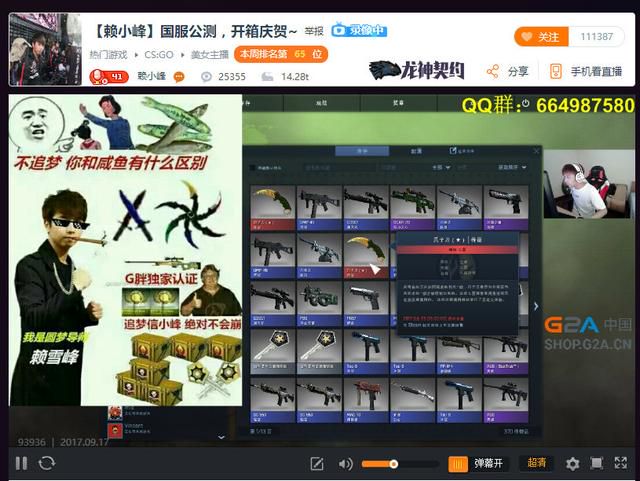Tick the inventory filter checkbox
This screenshot has height=481, width=640.
point(252,168)
